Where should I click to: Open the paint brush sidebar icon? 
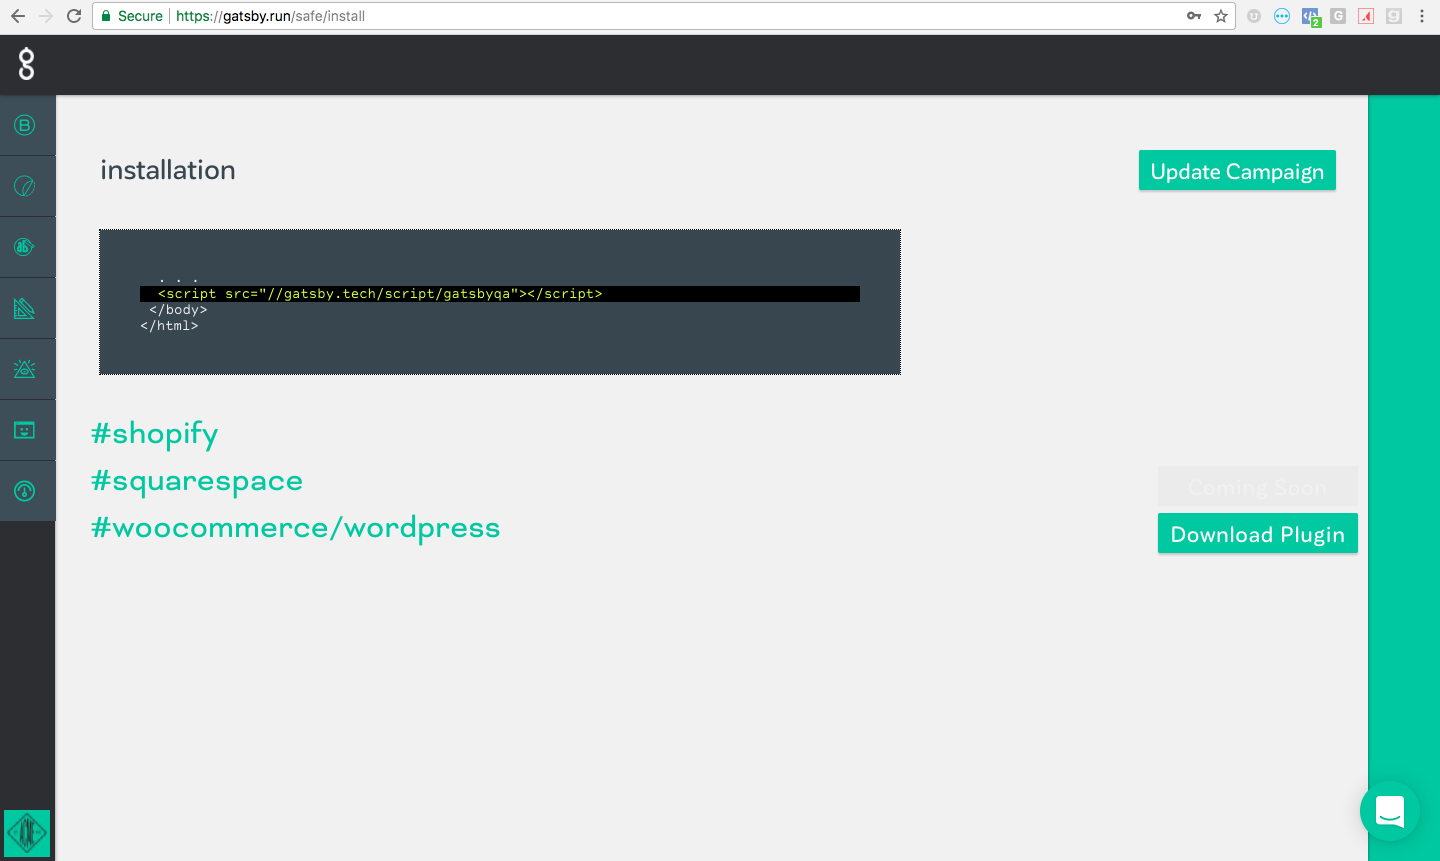point(25,247)
